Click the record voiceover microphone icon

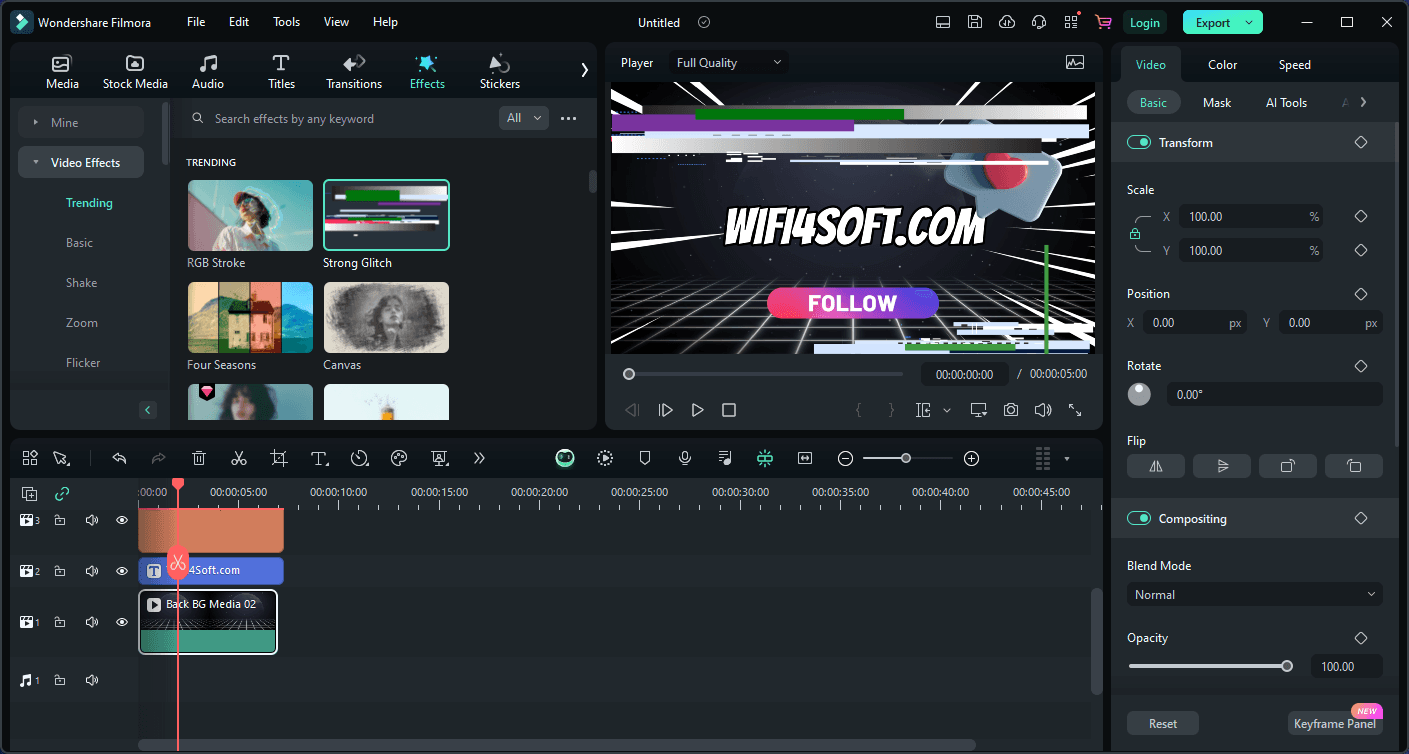[x=685, y=458]
